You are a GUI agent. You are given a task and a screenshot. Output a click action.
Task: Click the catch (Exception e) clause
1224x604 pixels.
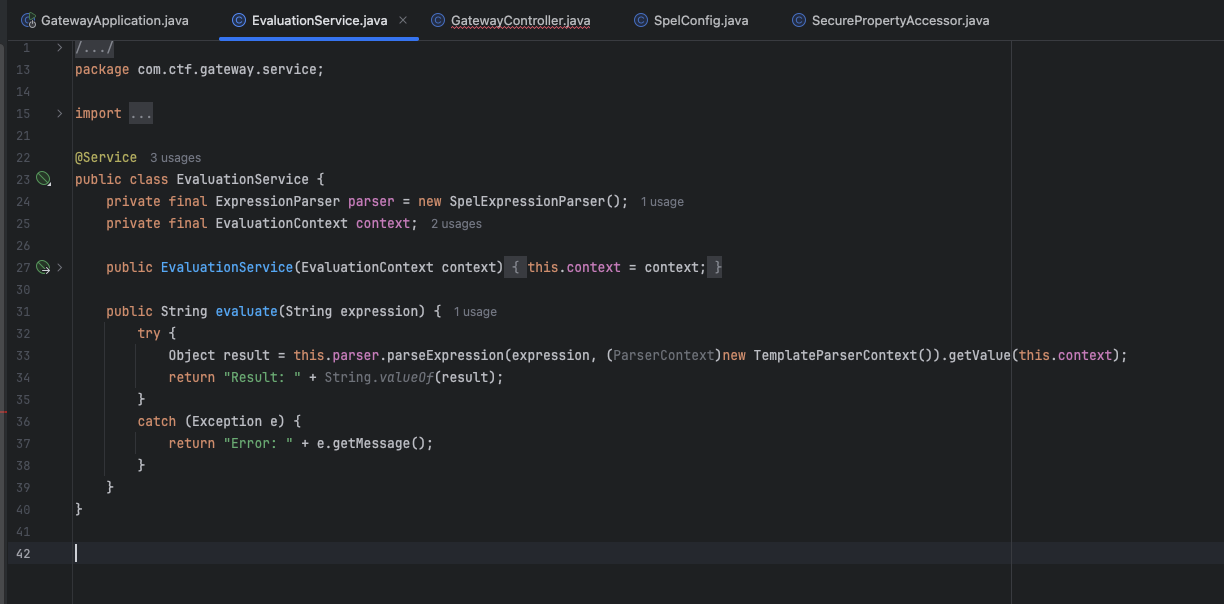click(219, 421)
